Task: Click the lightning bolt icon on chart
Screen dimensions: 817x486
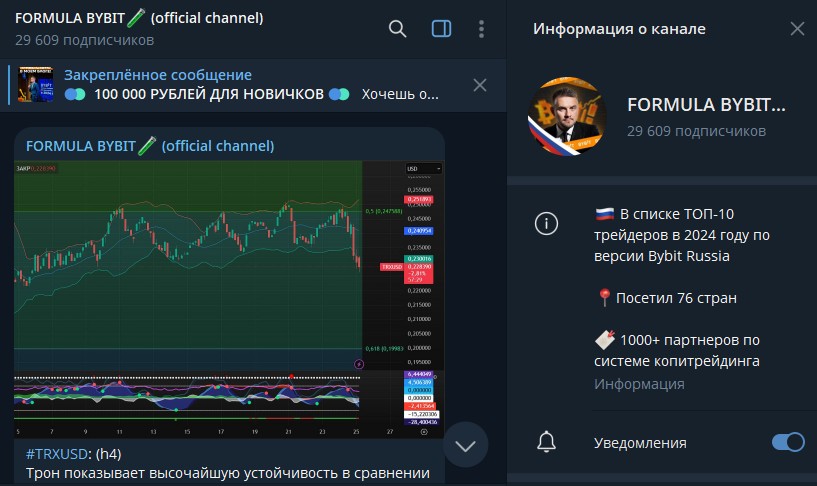Action: 358,364
